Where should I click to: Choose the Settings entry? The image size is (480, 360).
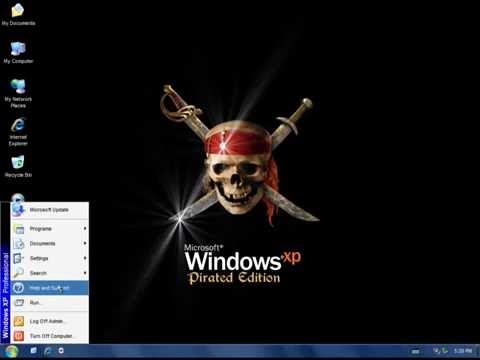pos(50,258)
